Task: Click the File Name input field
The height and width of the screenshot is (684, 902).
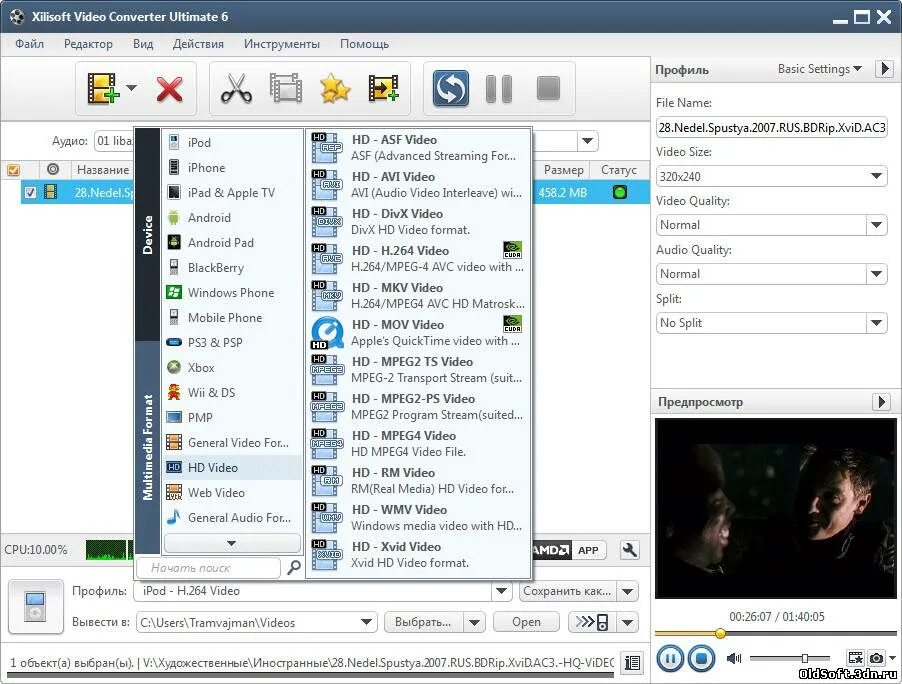Action: coord(771,127)
